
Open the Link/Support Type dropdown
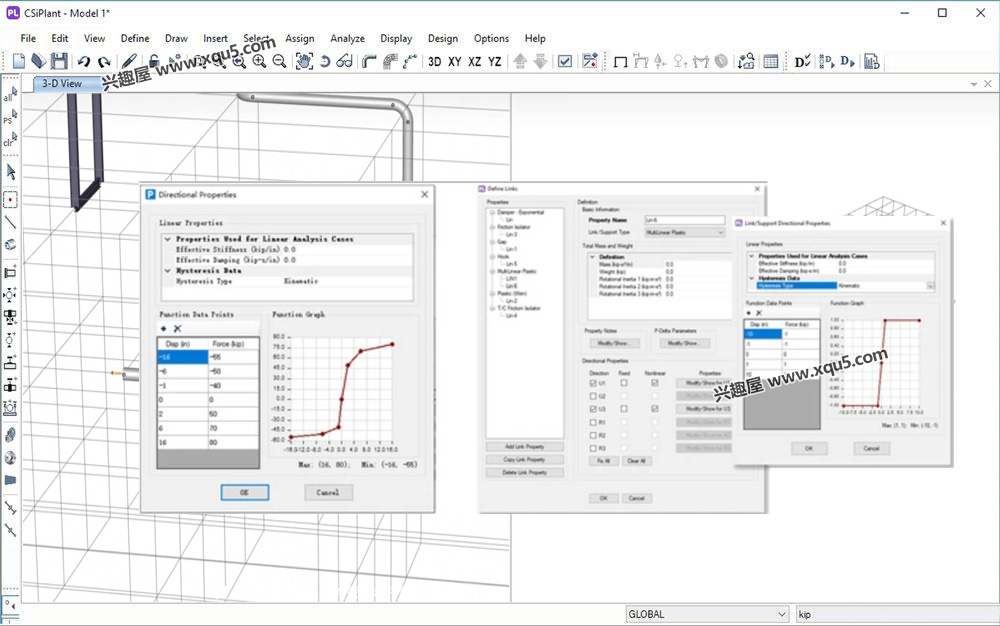[x=684, y=233]
